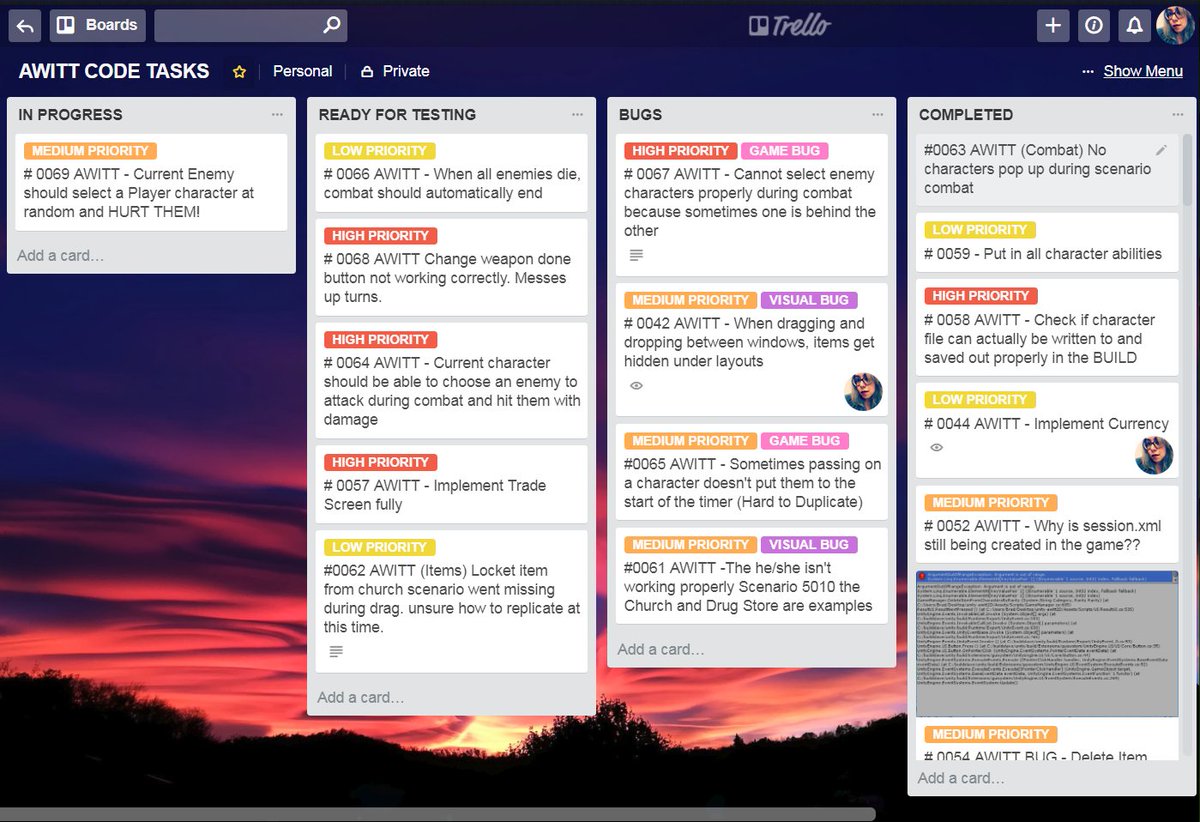
Task: Open card #0065 passing on a character
Action: (751, 472)
